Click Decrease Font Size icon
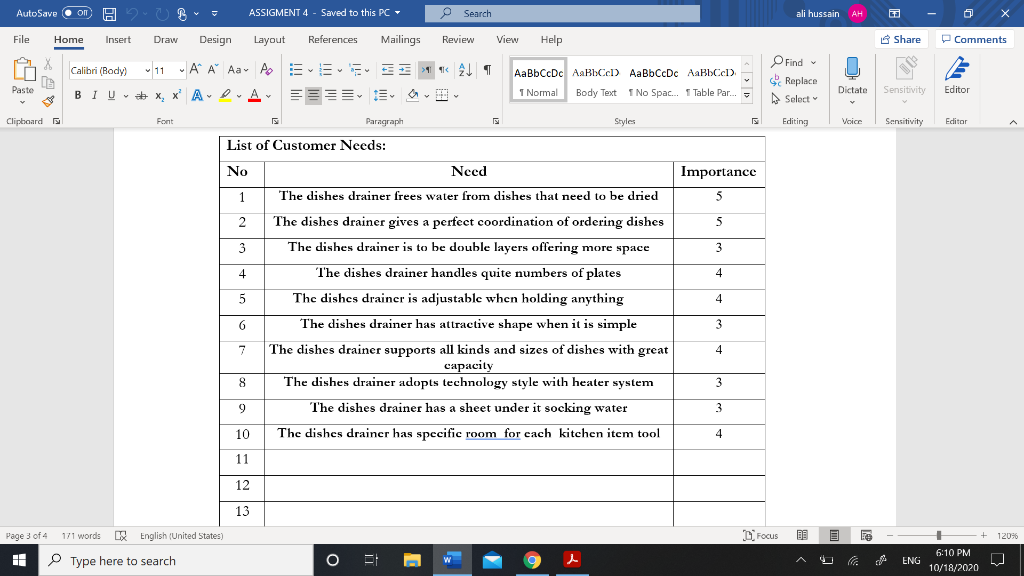This screenshot has height=576, width=1024. pos(213,69)
